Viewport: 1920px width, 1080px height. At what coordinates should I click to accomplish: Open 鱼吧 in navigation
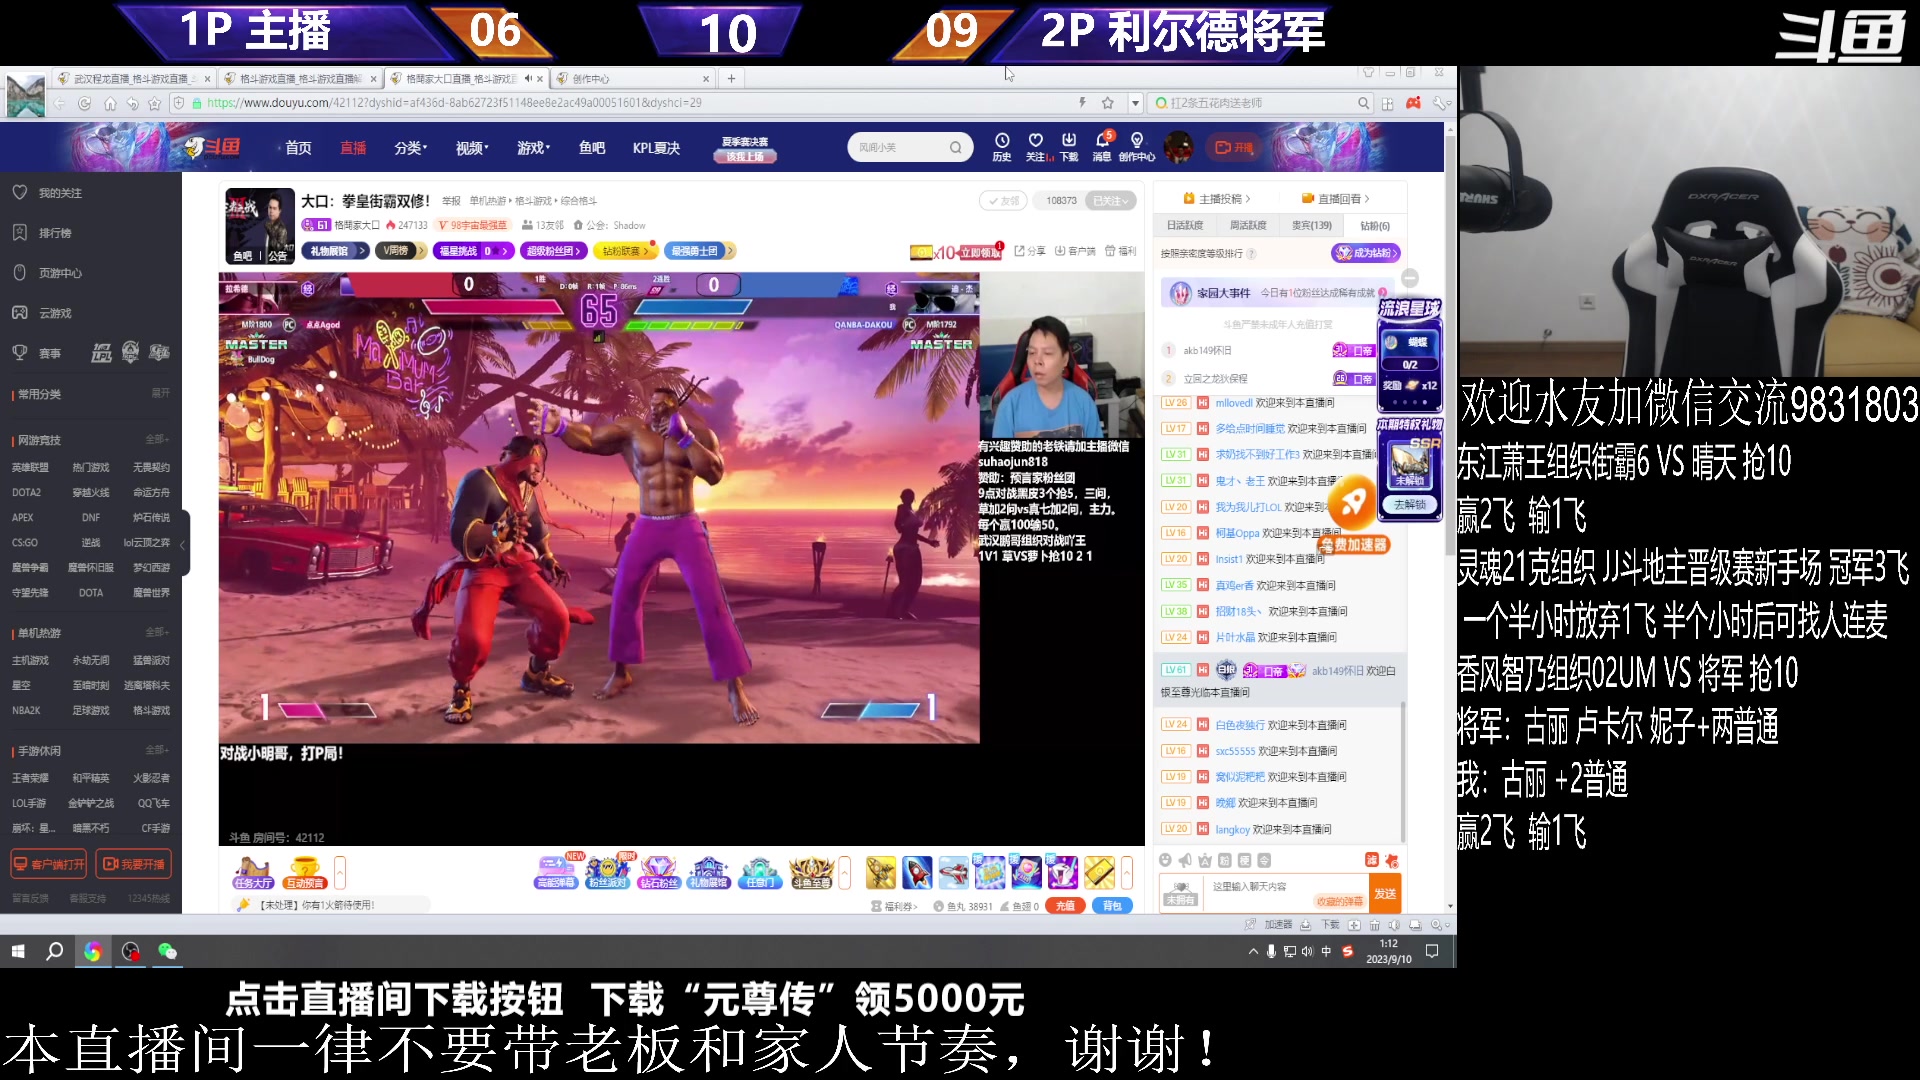(x=592, y=148)
